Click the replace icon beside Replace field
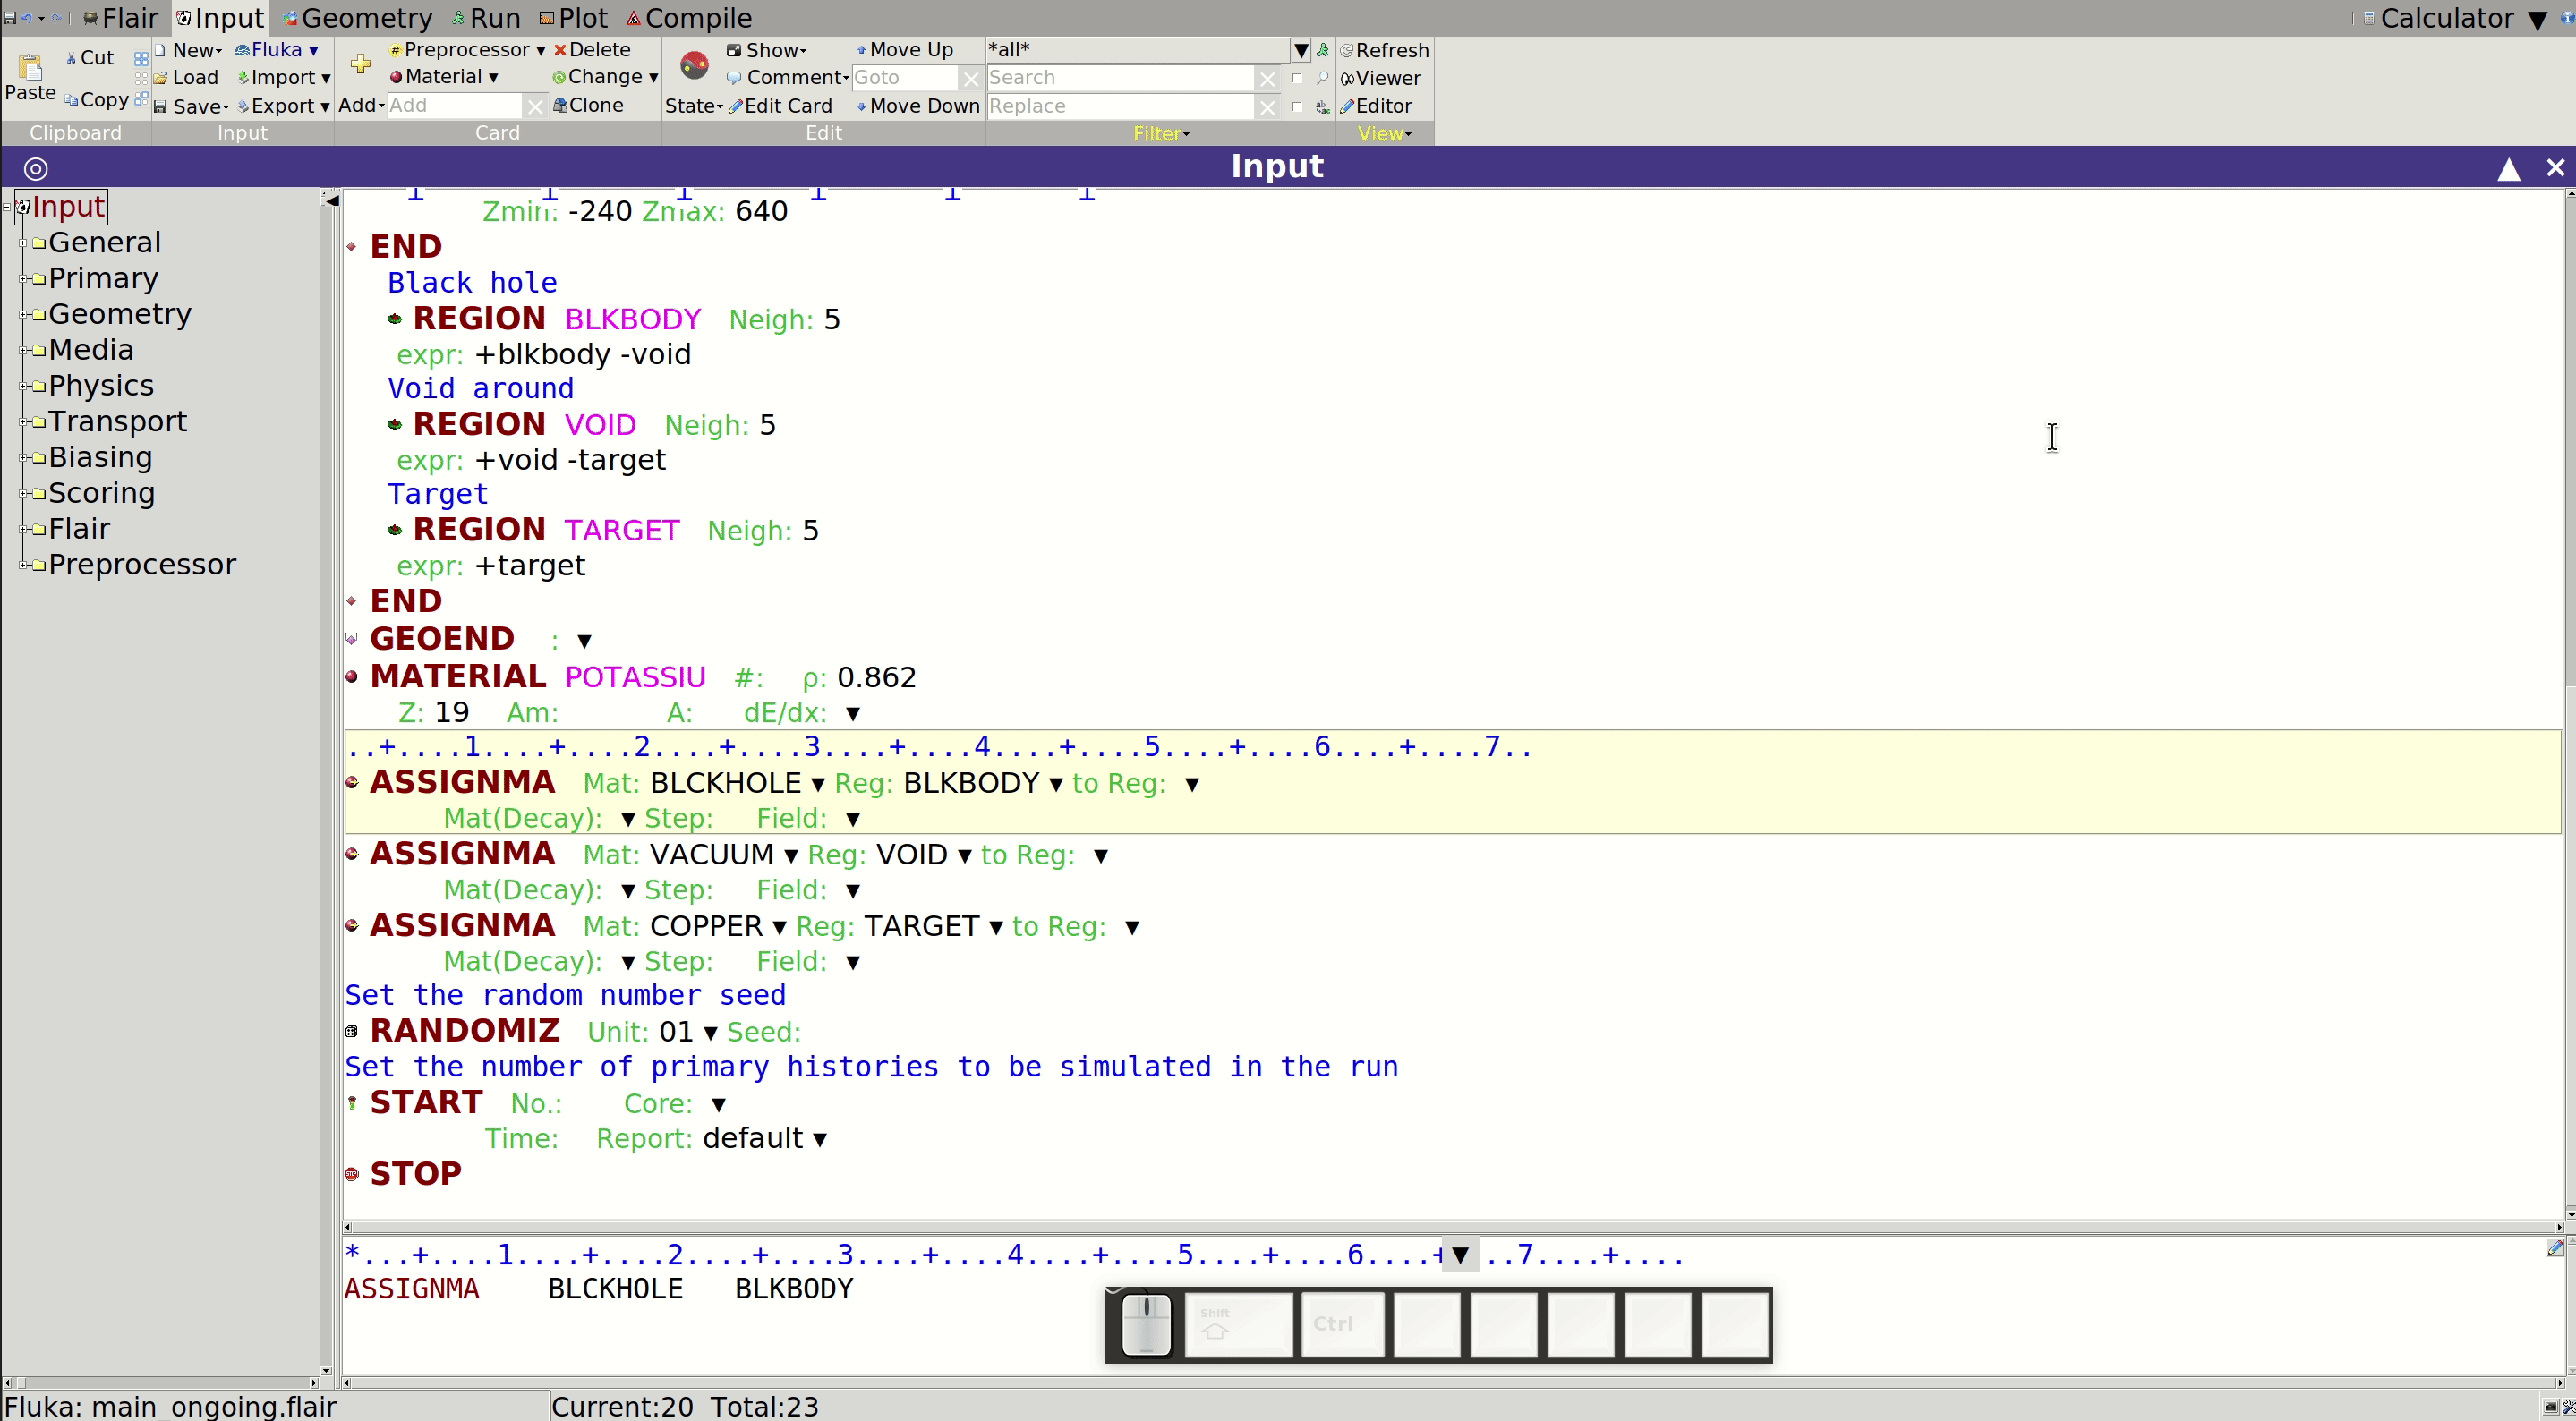 click(x=1323, y=106)
